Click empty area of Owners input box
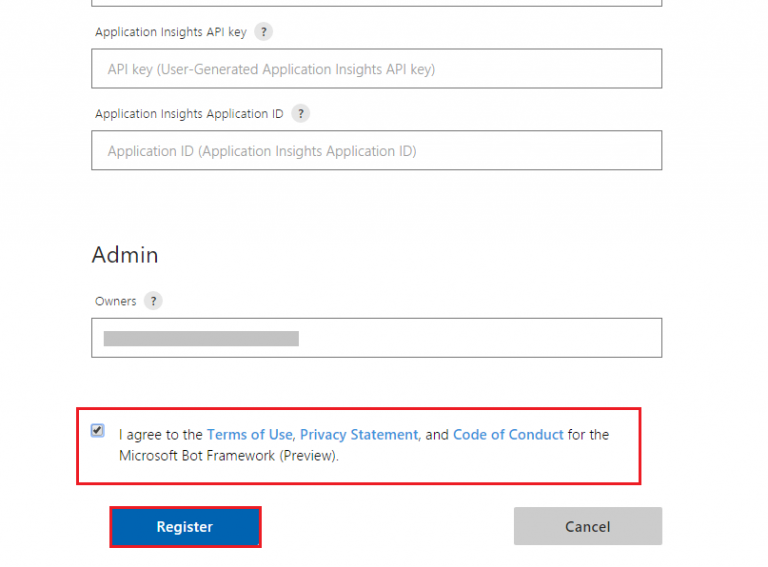768x567 pixels. point(480,338)
